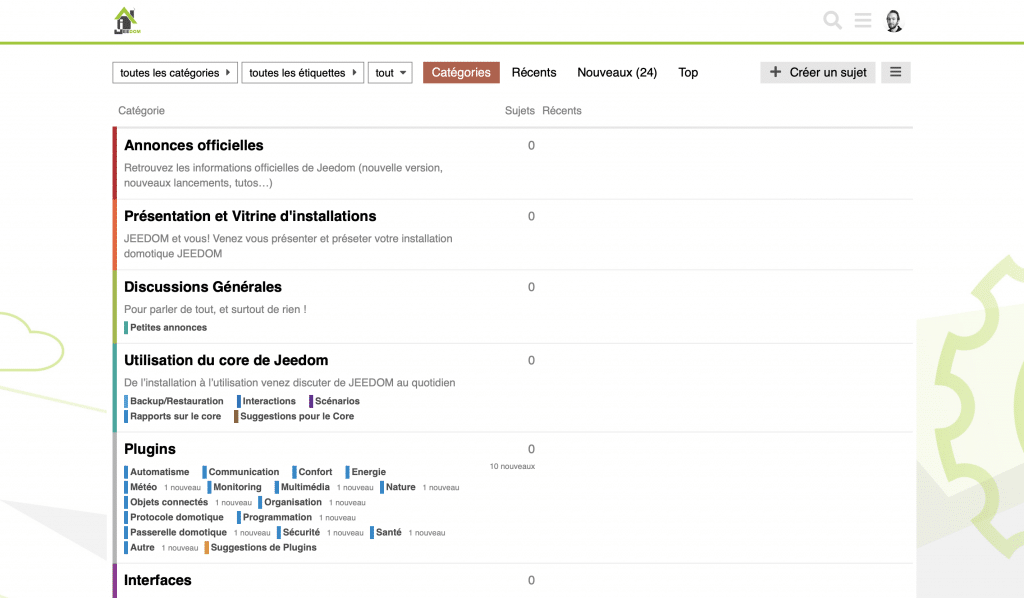Click '1 nouveau' next to Météo
This screenshot has width=1024, height=598.
tap(182, 488)
